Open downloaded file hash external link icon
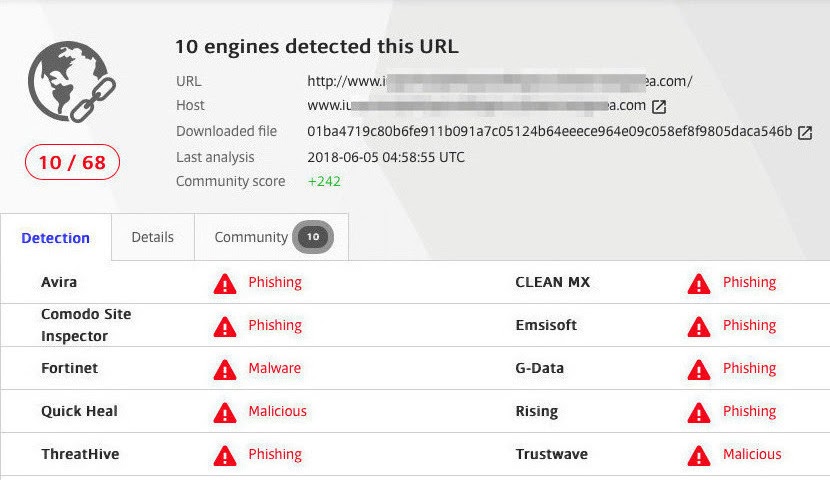830x480 pixels. coord(805,132)
